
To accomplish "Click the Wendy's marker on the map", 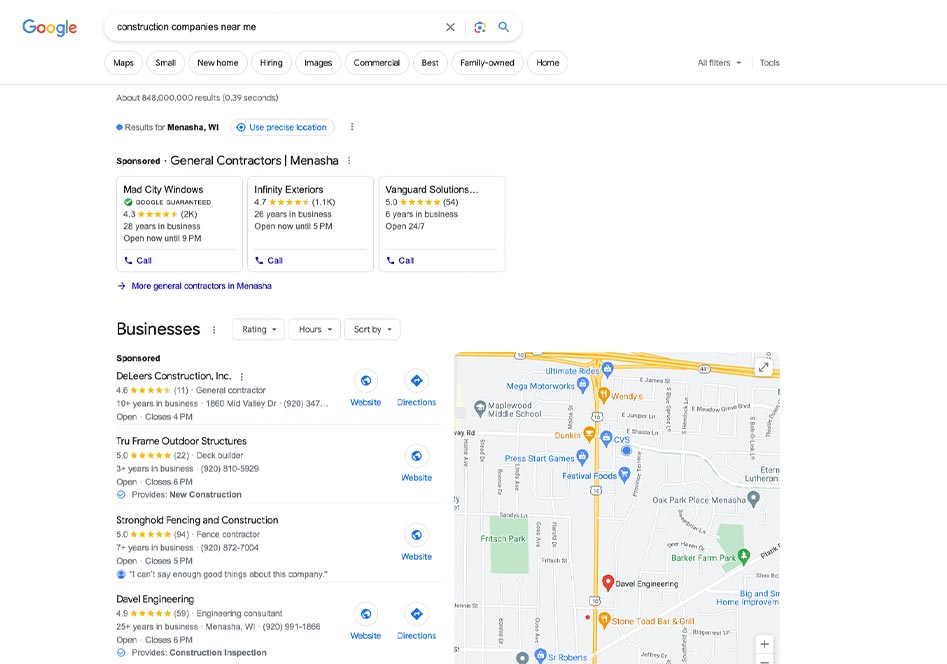I will (603, 395).
